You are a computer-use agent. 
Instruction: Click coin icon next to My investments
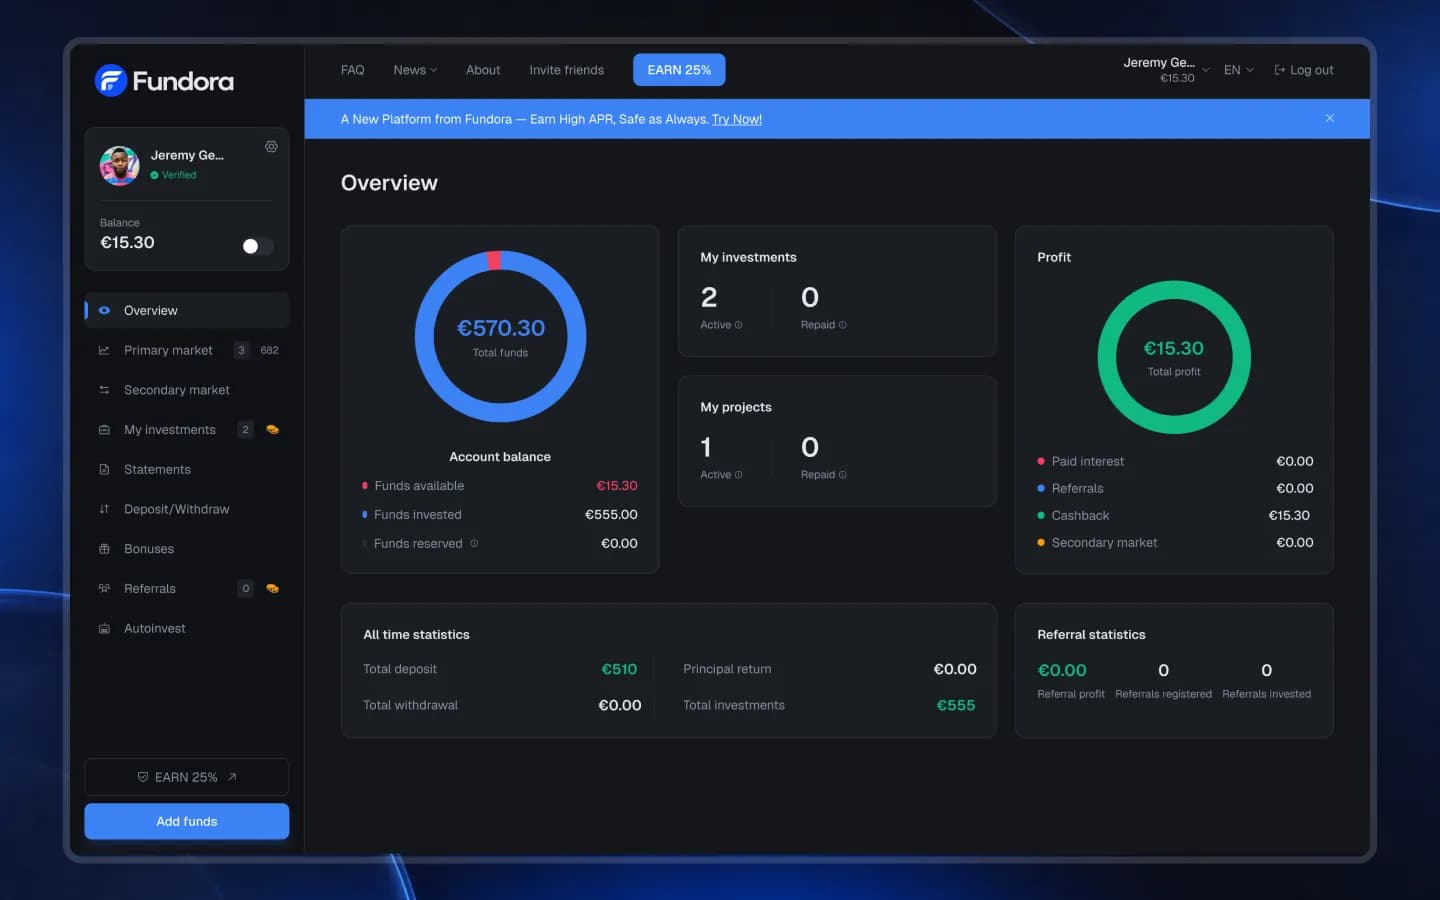pyautogui.click(x=272, y=430)
